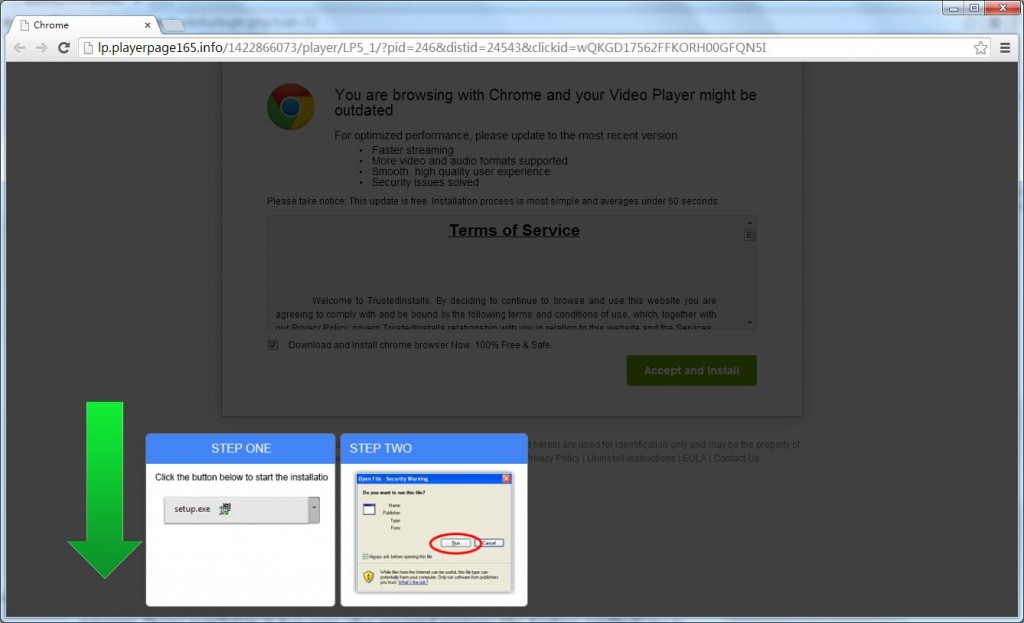
Task: Click the installer icon beside setup.exe
Action: point(225,509)
